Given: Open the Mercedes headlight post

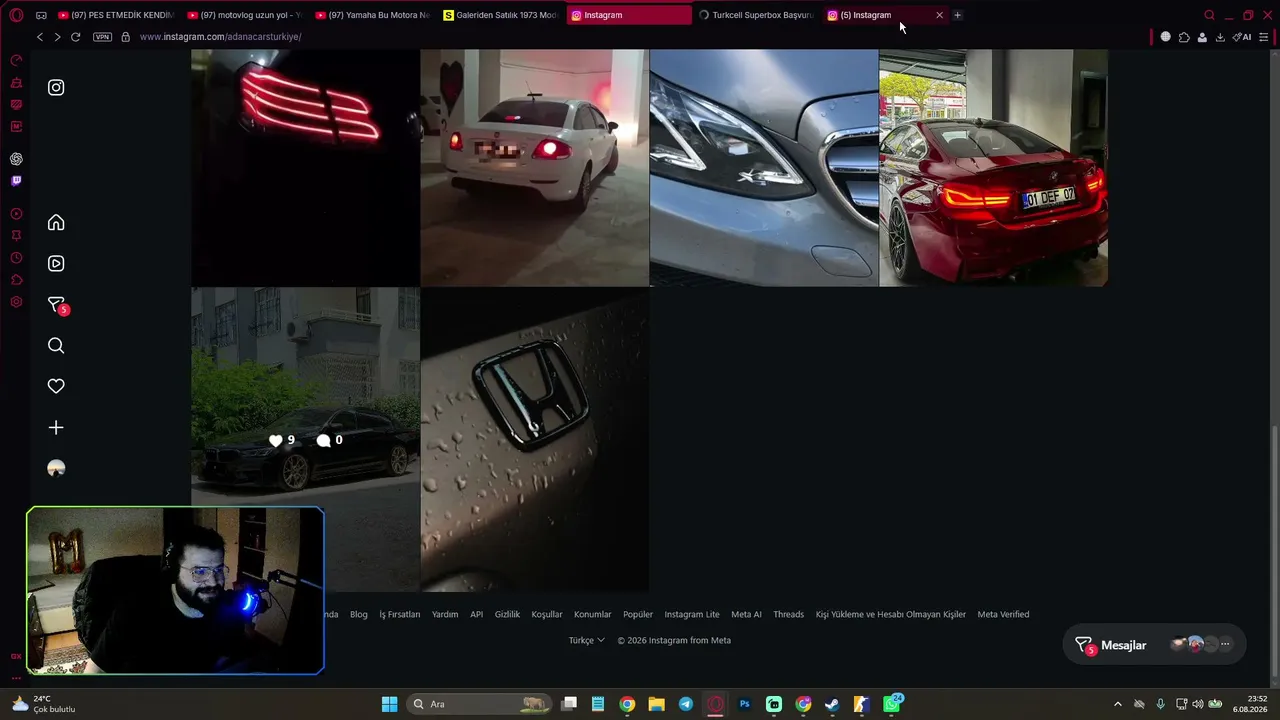Looking at the screenshot, I should (764, 168).
